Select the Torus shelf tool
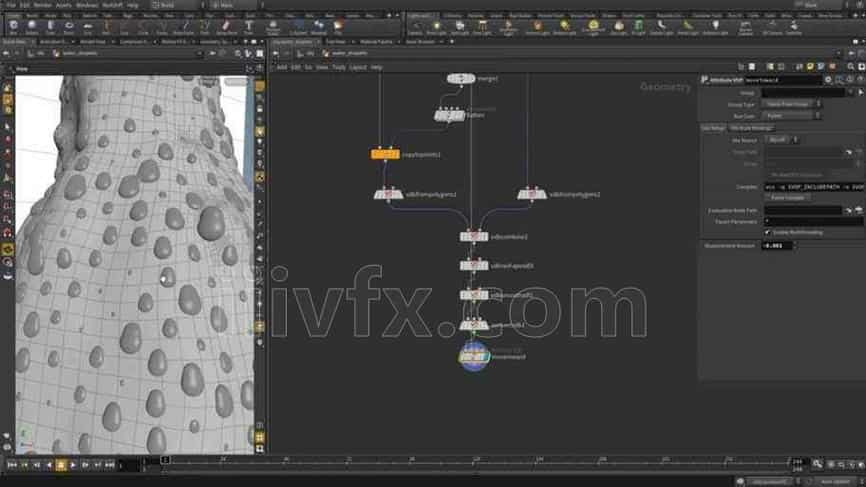Screen dimensions: 866x487 [x=68, y=27]
